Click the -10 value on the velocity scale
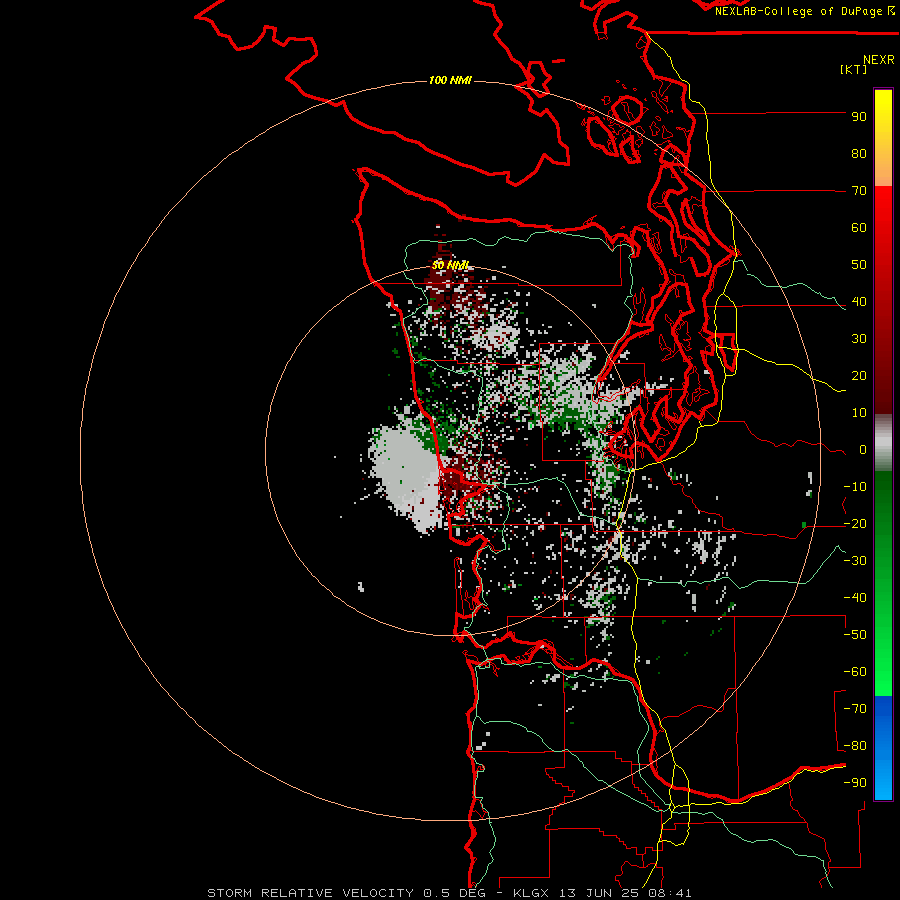 tap(855, 487)
